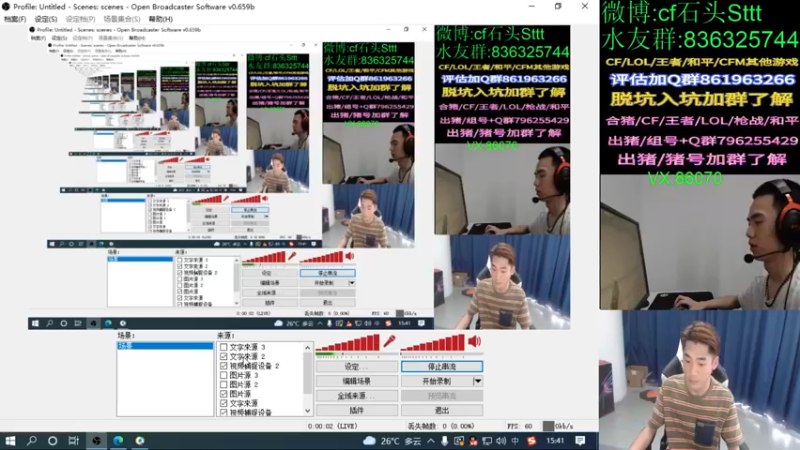Image resolution: width=800 pixels, height=450 pixels.
Task: Open the 场景集合(S) menu
Action: 121,19
